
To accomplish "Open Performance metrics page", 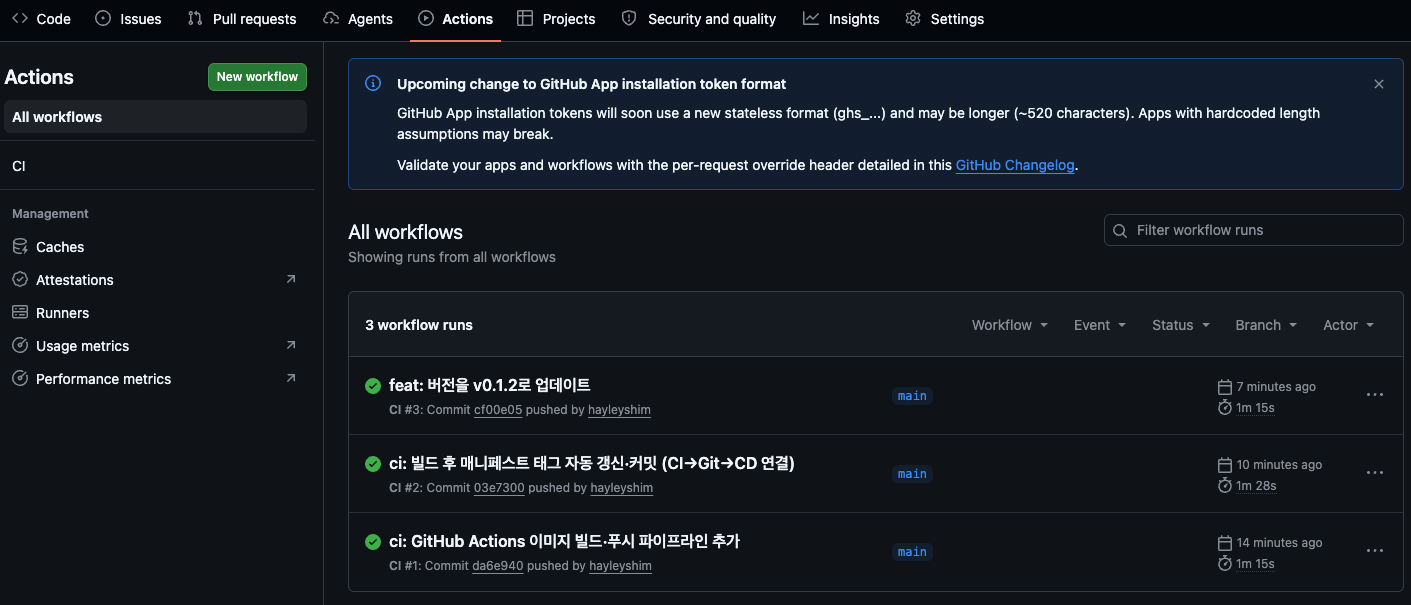I will coord(155,379).
